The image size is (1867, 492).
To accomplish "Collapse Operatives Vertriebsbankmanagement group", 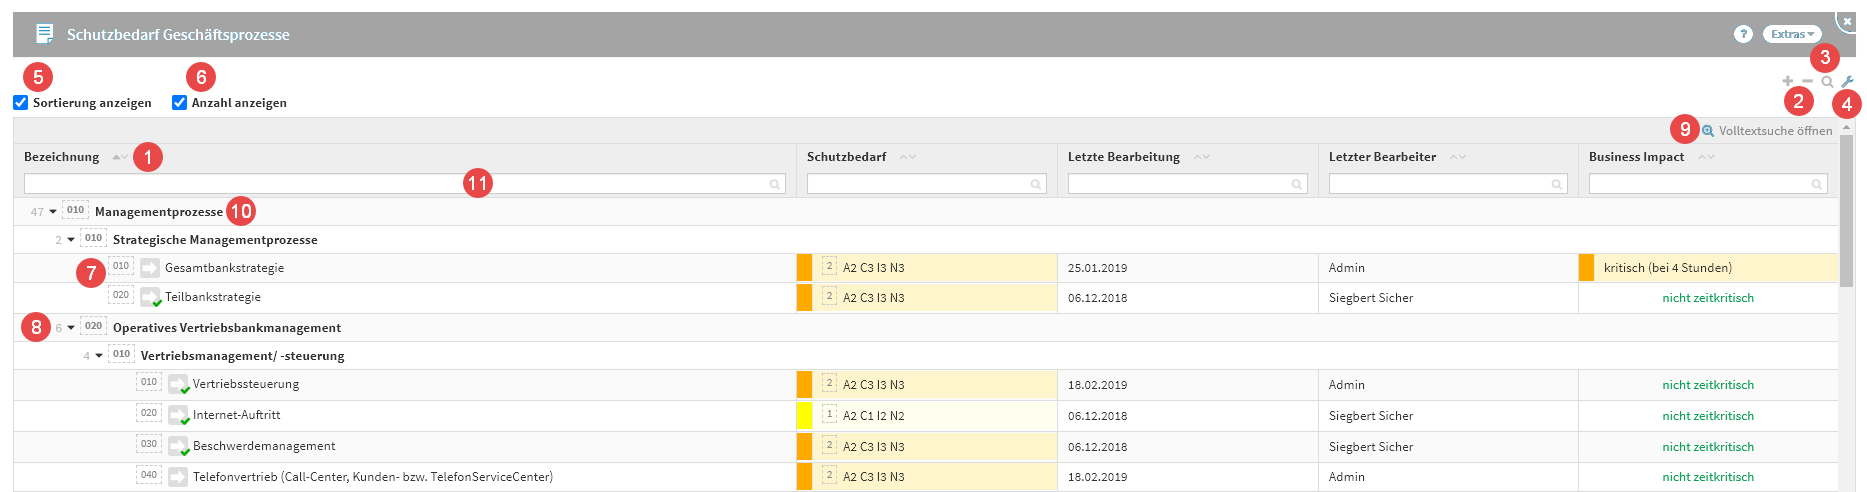I will 71,328.
